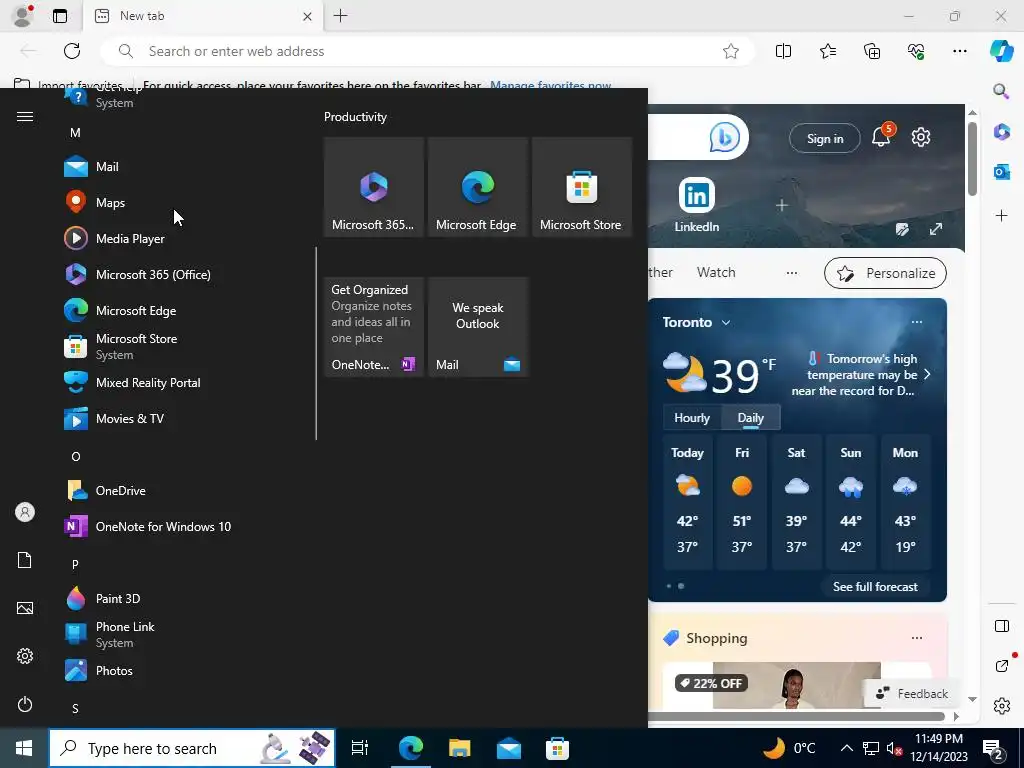This screenshot has width=1024, height=768.
Task: Toggle Edge split screen
Action: 783,51
